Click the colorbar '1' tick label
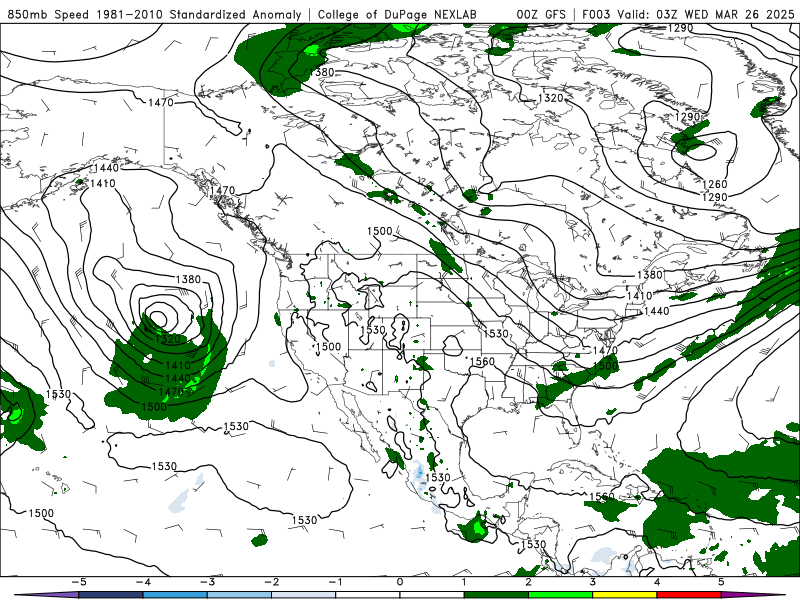This screenshot has height=600, width=800. click(x=464, y=582)
